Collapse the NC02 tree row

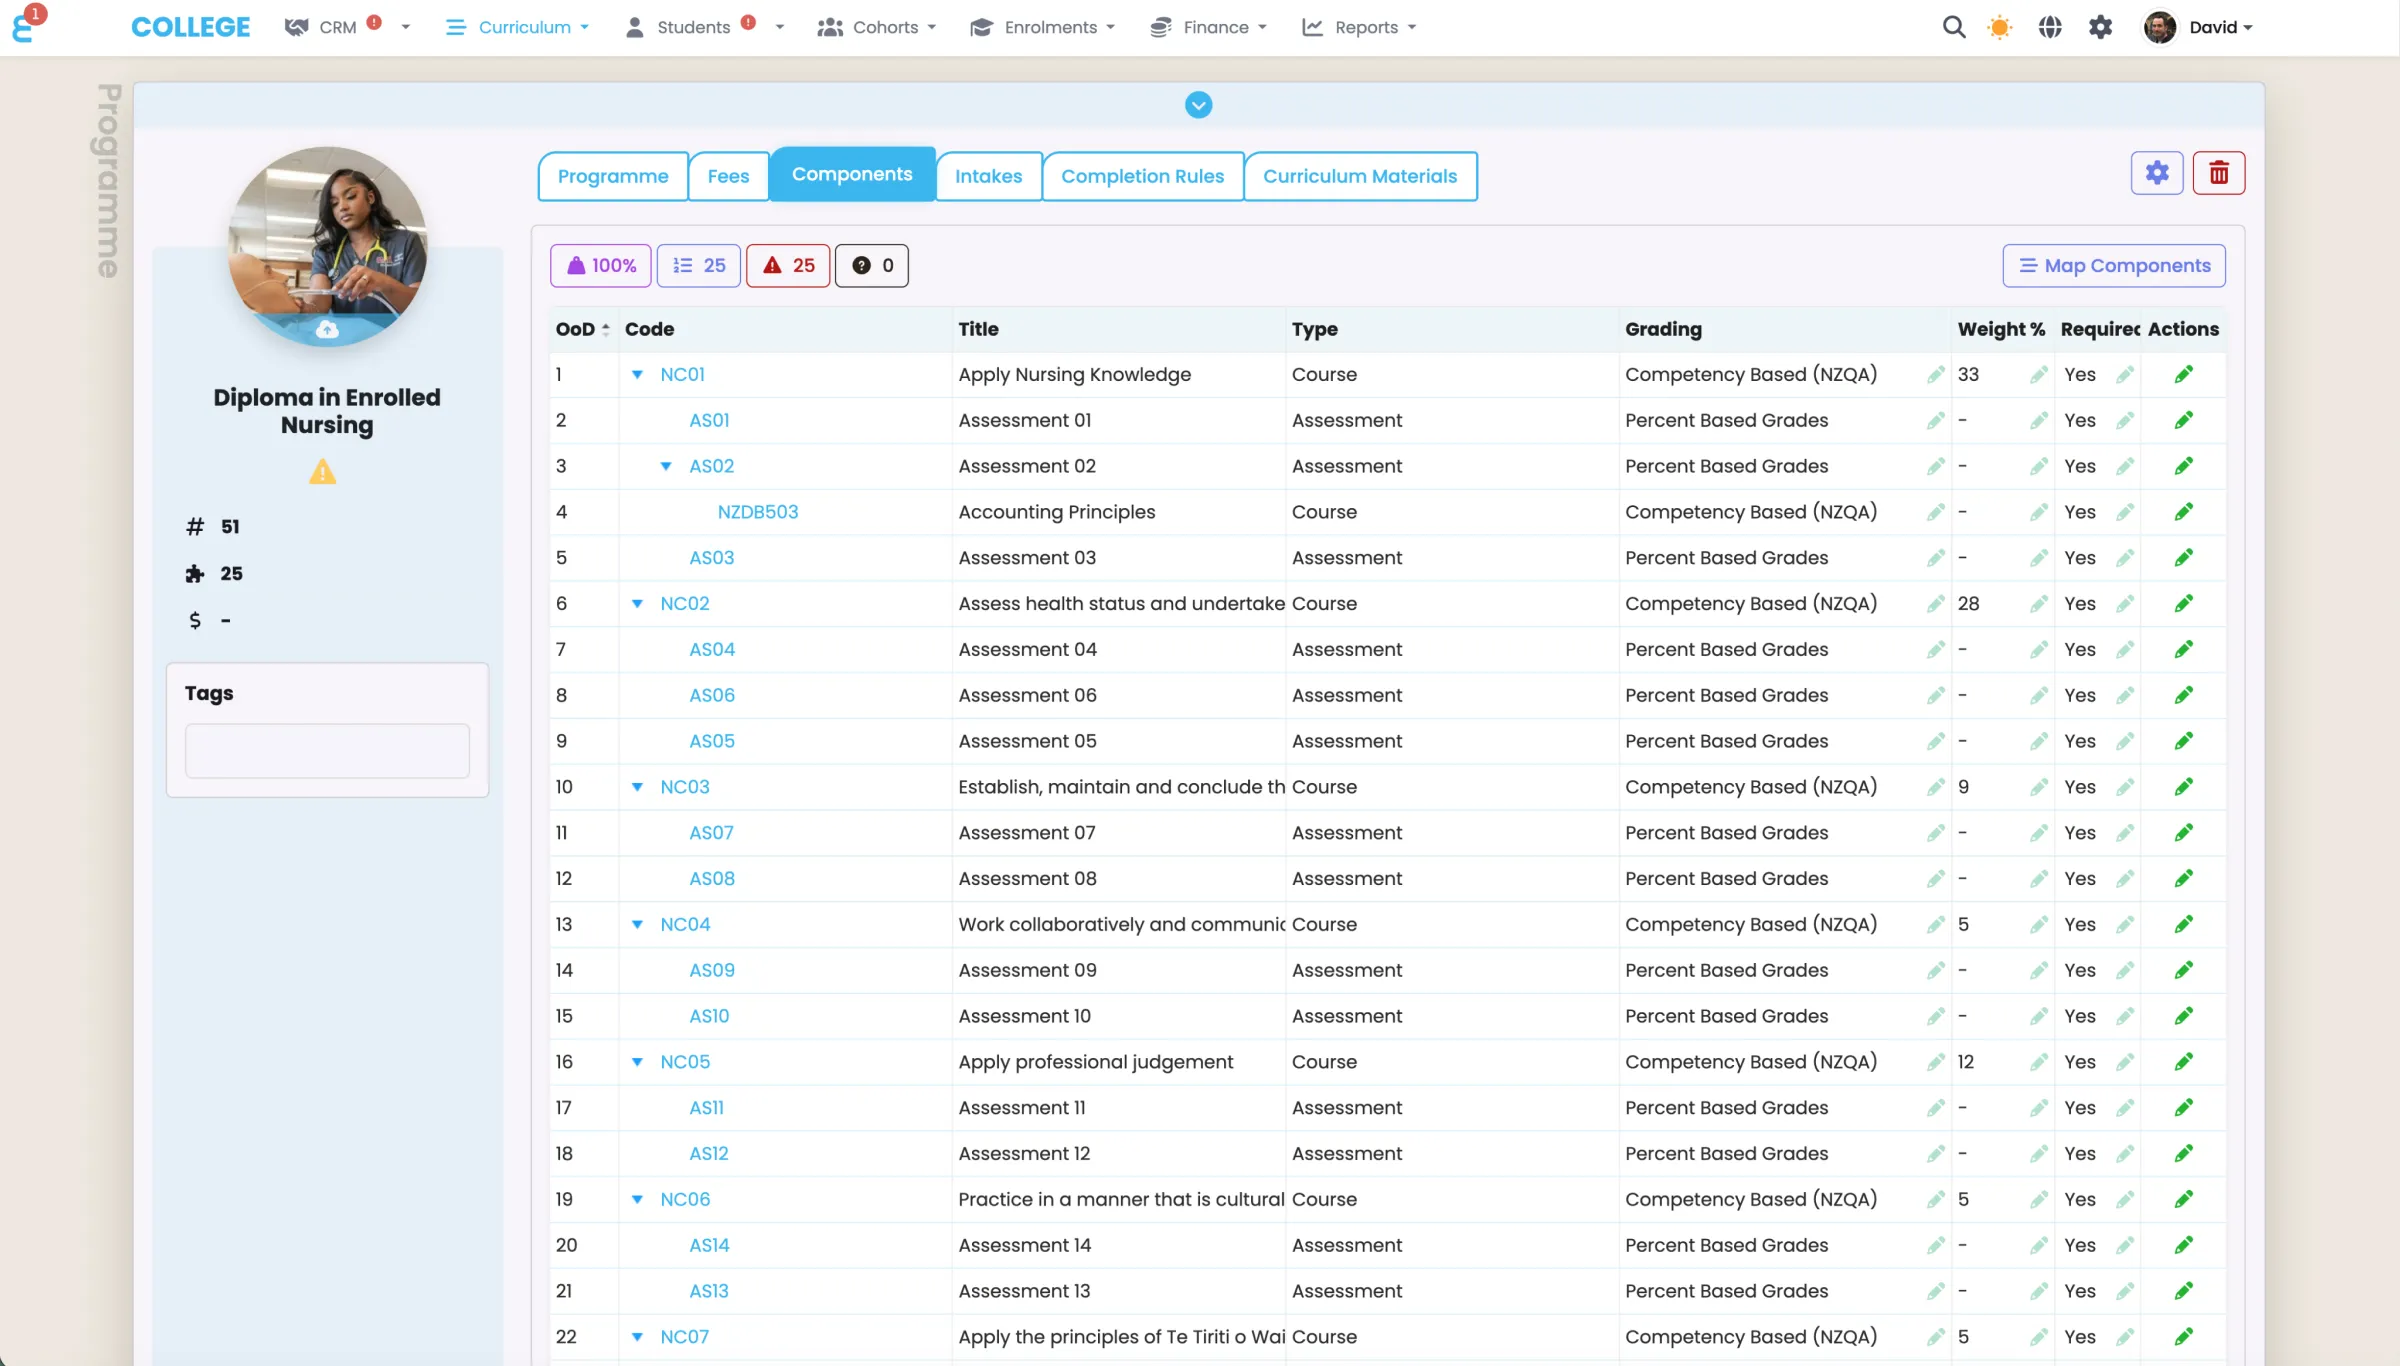click(637, 604)
